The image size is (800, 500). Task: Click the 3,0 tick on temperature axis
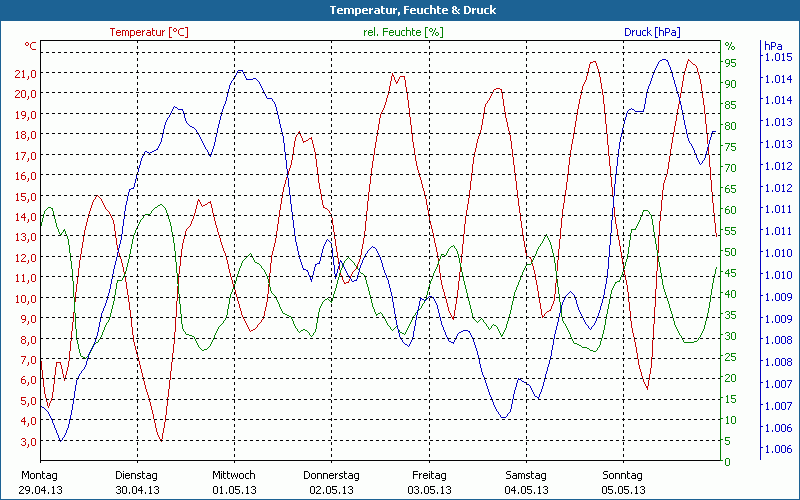click(27, 441)
